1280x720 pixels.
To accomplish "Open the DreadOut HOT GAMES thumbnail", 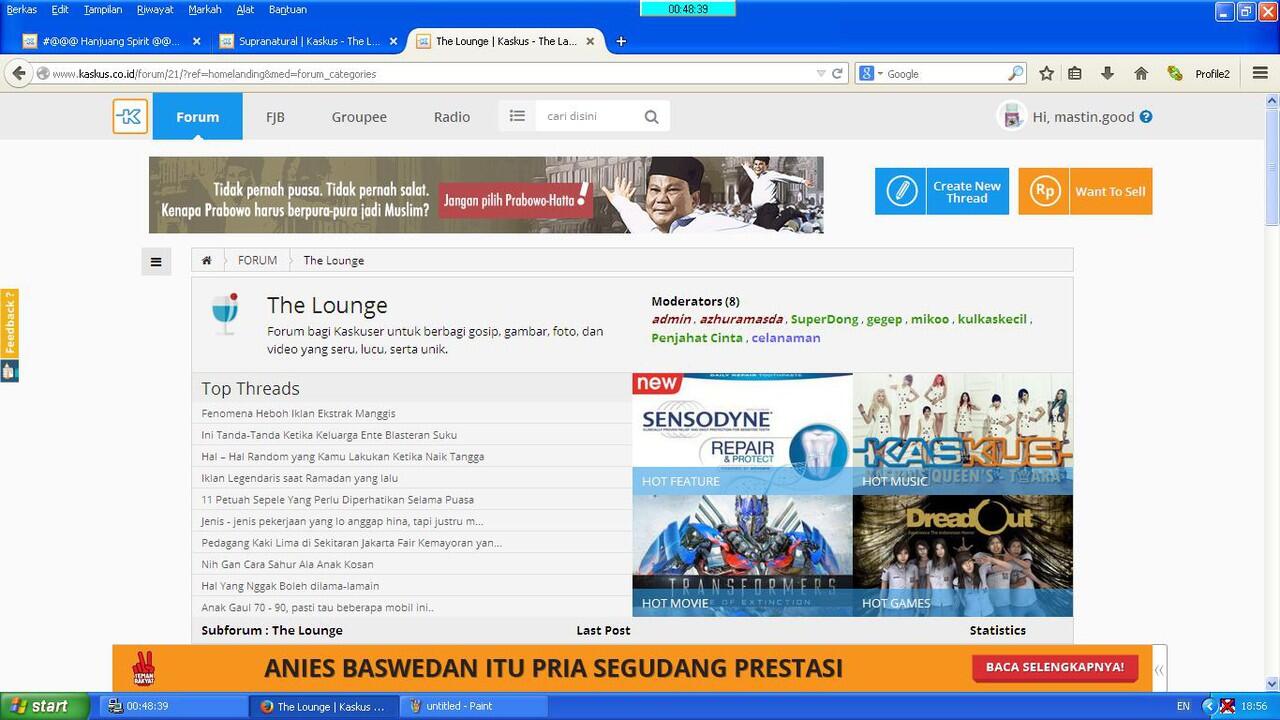I will (x=963, y=556).
